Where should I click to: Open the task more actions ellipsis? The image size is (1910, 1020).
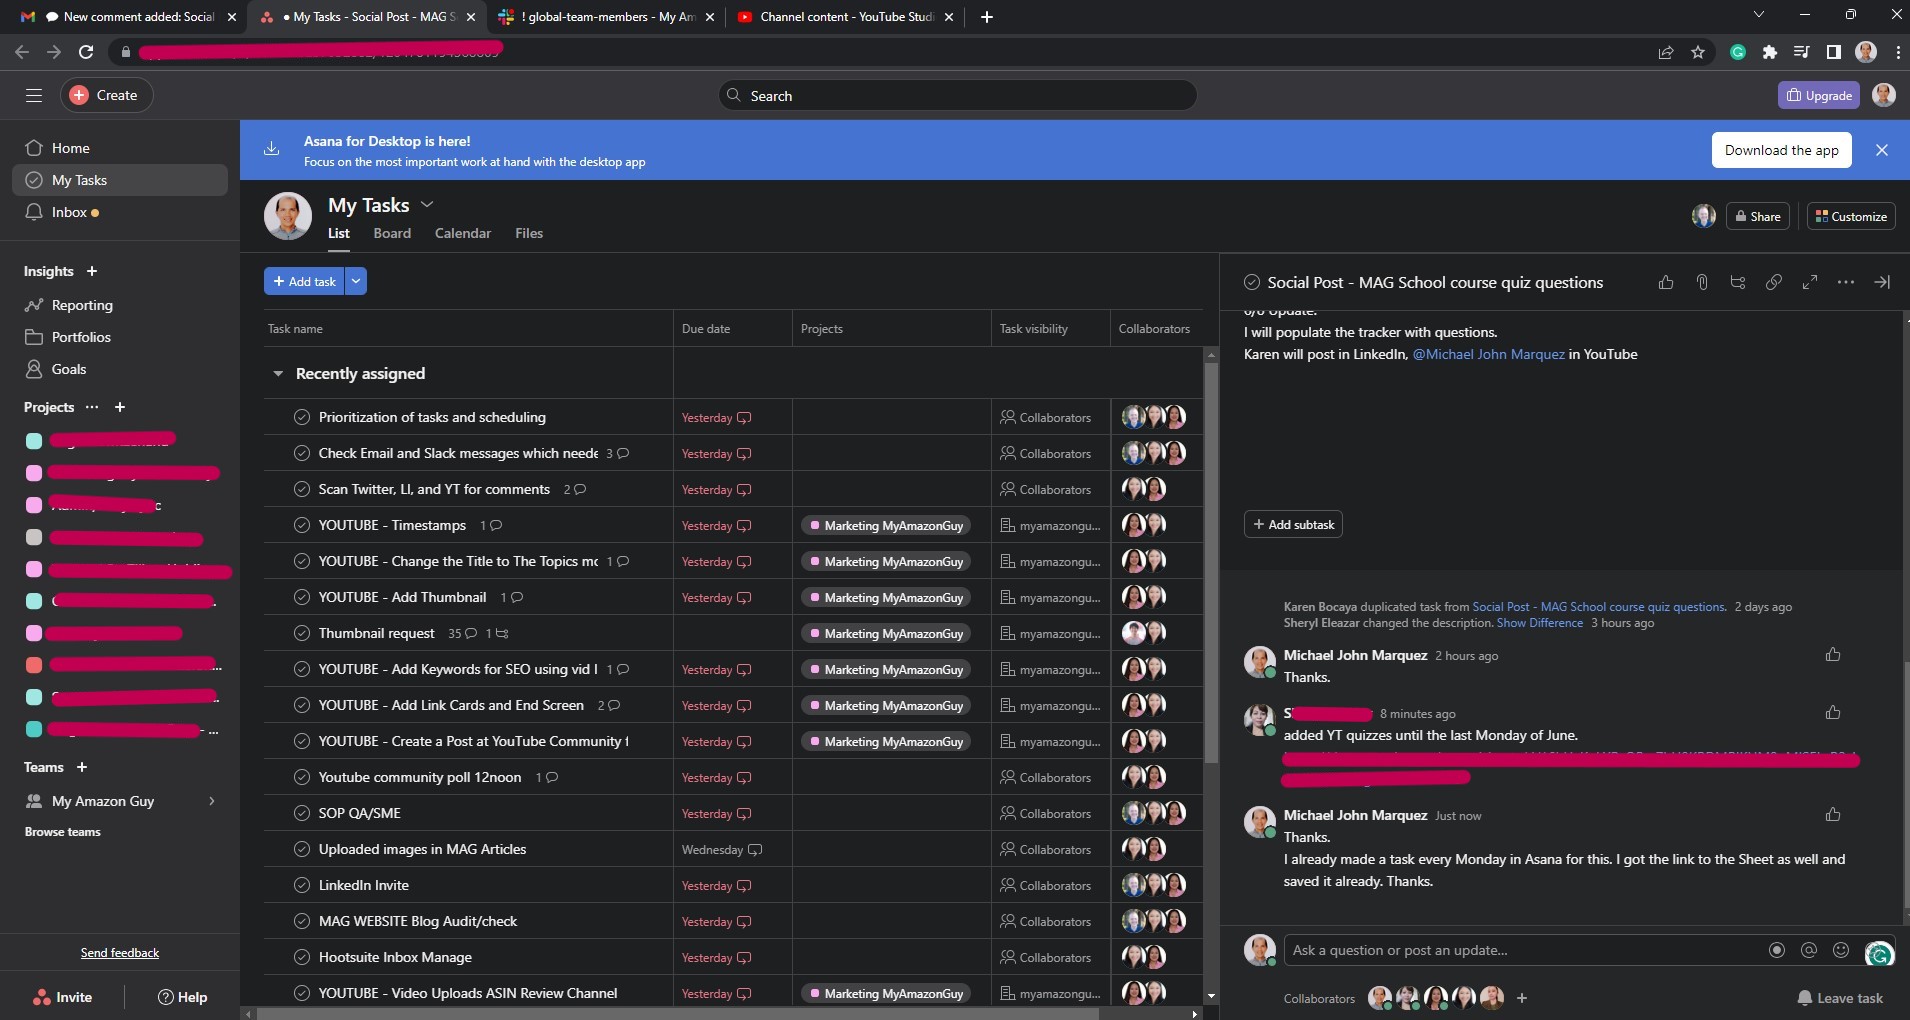[1846, 283]
